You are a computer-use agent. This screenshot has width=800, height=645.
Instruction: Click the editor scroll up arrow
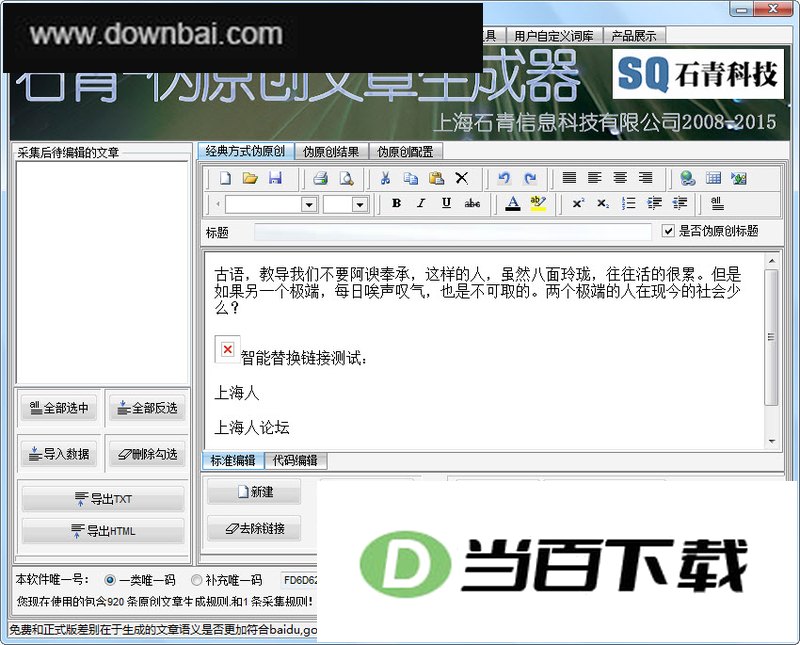(771, 261)
